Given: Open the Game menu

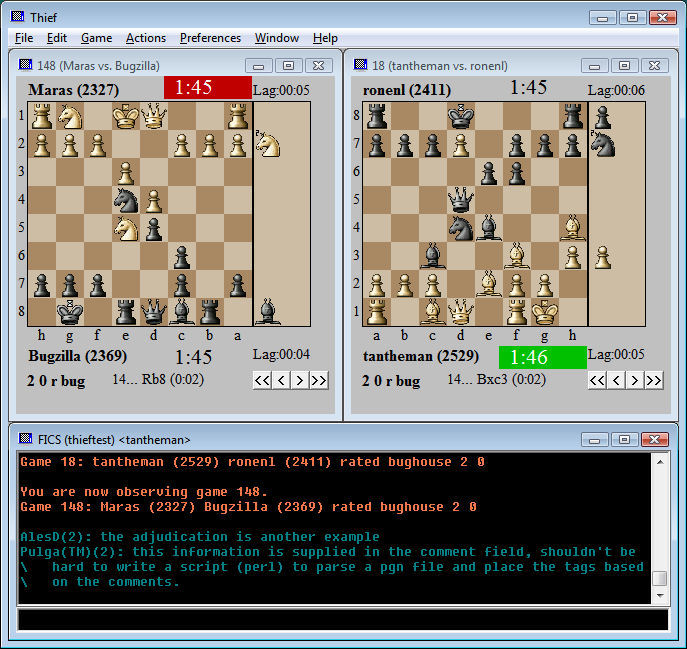Looking at the screenshot, I should (x=96, y=38).
